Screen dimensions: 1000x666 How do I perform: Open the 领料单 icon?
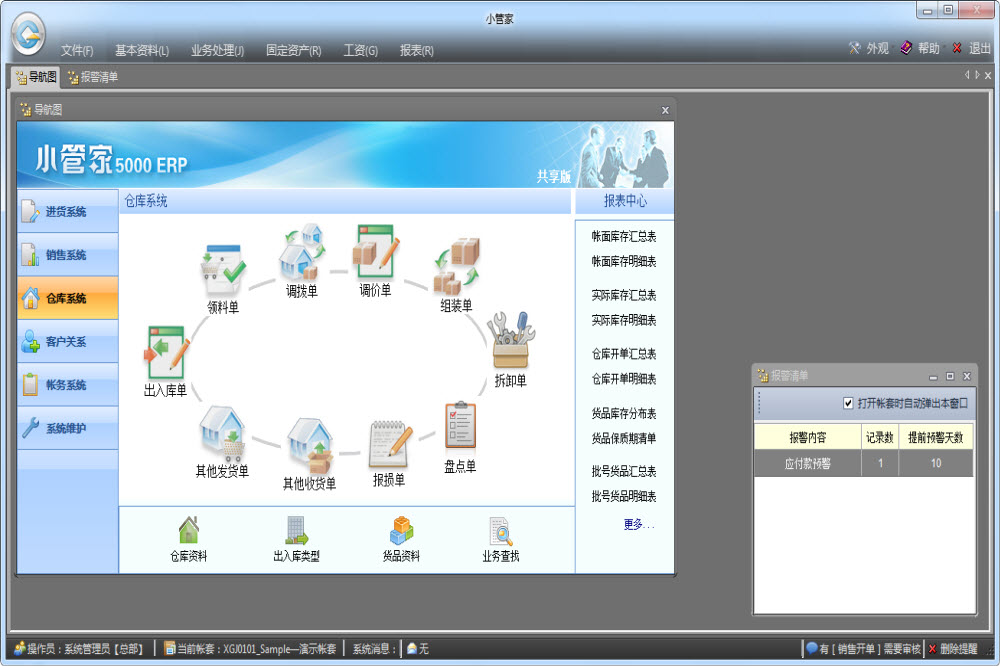pyautogui.click(x=223, y=270)
